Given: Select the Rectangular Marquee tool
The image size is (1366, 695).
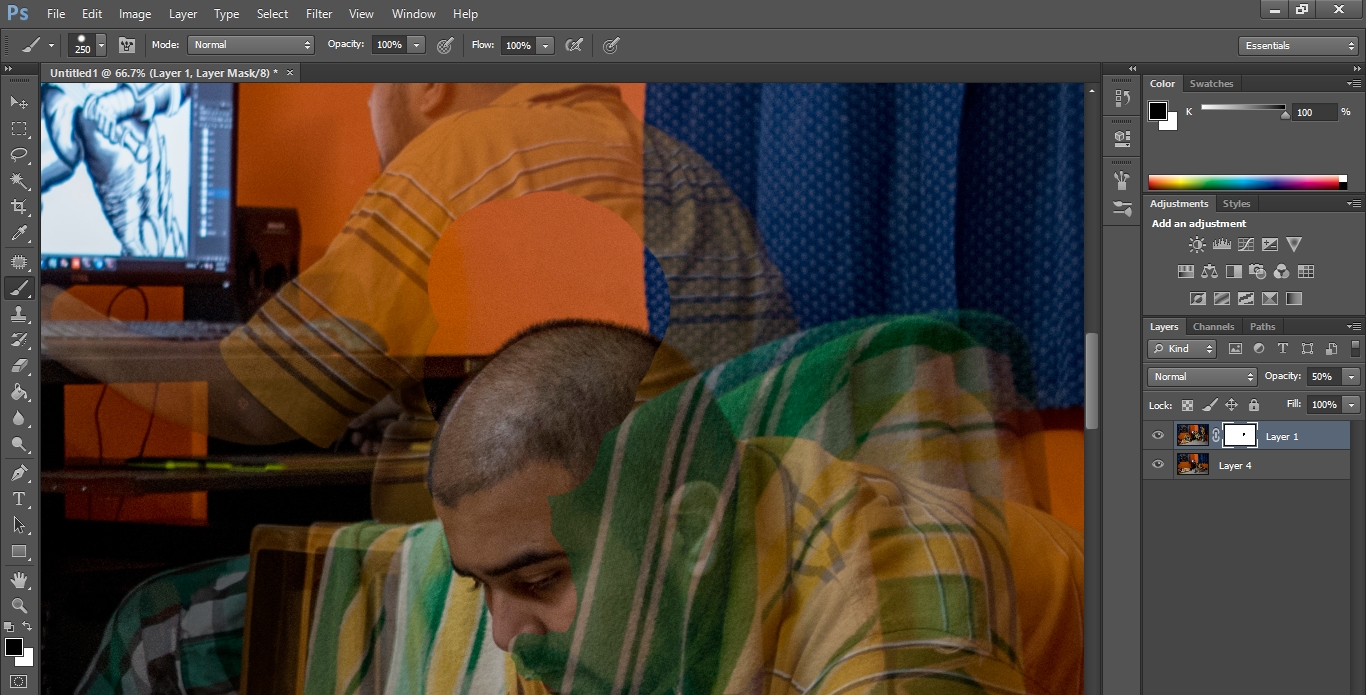Looking at the screenshot, I should [x=19, y=129].
